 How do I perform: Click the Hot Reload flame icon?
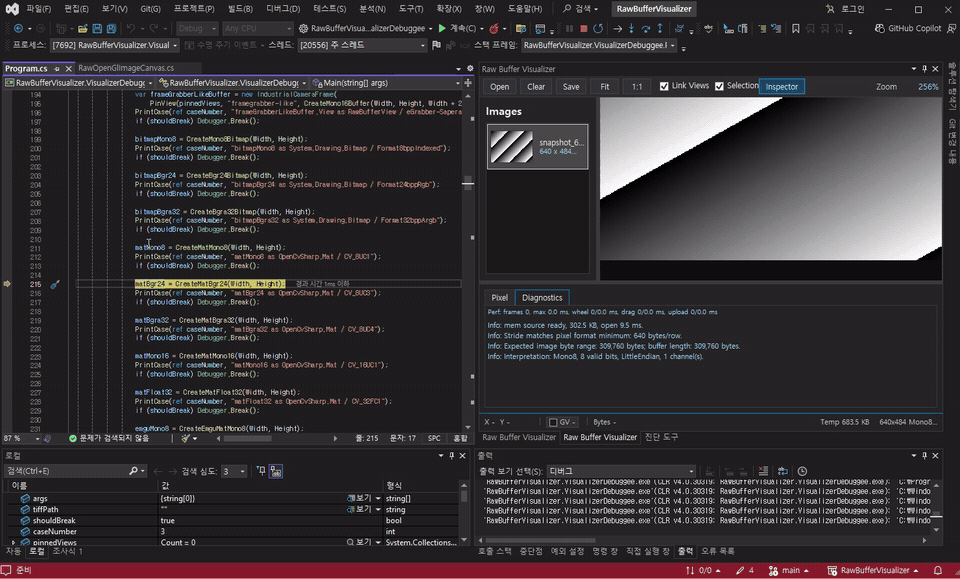click(x=493, y=29)
